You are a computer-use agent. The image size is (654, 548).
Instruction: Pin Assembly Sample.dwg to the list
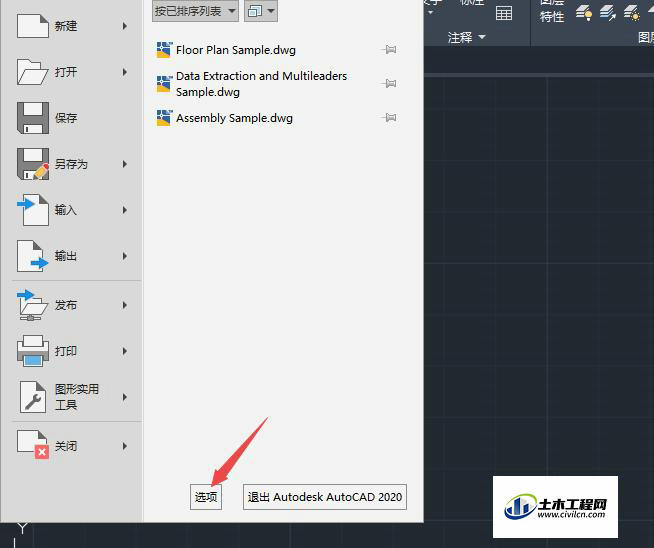pos(389,118)
